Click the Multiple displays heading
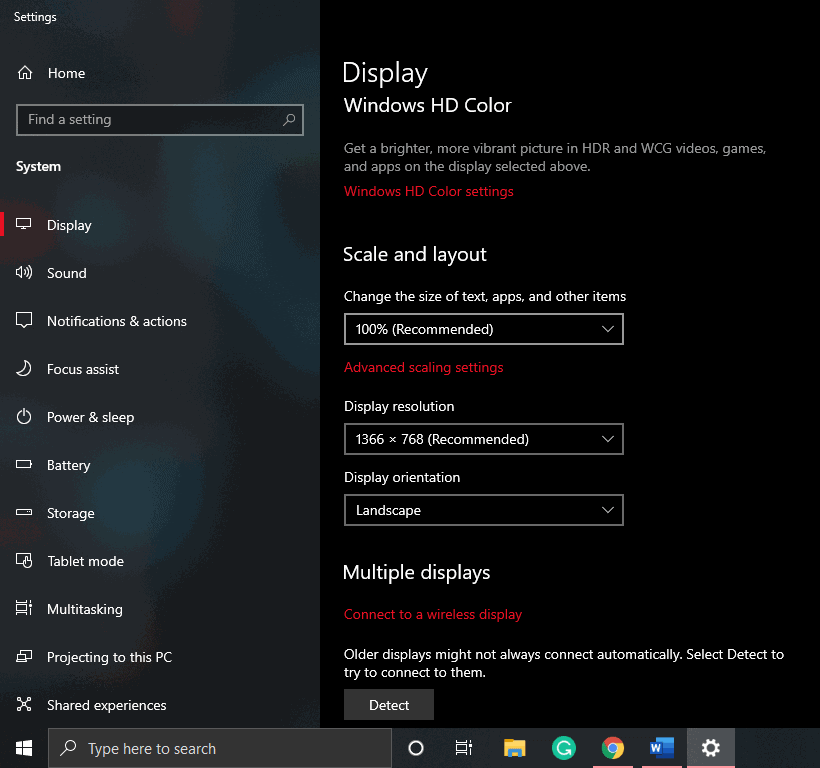The width and height of the screenshot is (820, 768). point(416,572)
